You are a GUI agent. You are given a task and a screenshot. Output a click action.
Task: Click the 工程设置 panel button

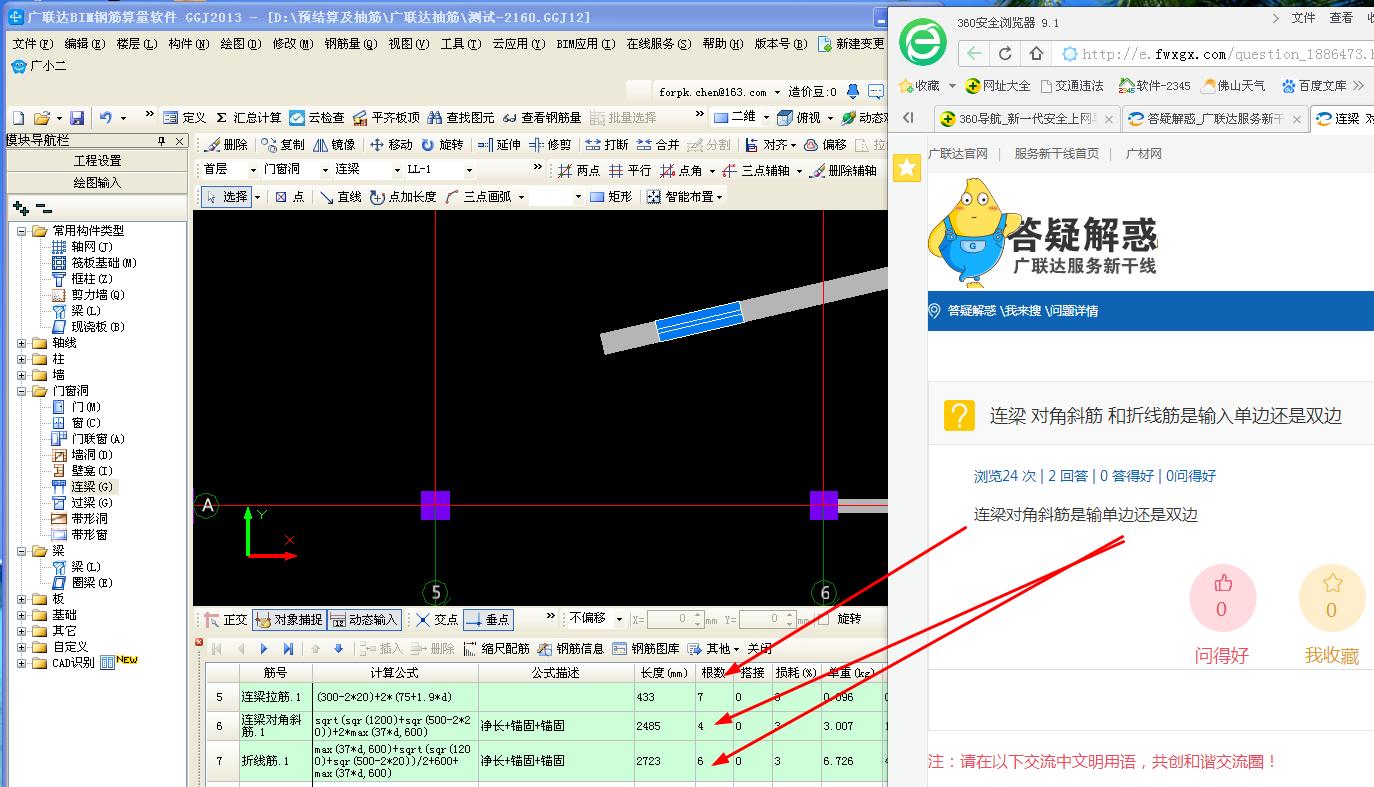[97, 161]
